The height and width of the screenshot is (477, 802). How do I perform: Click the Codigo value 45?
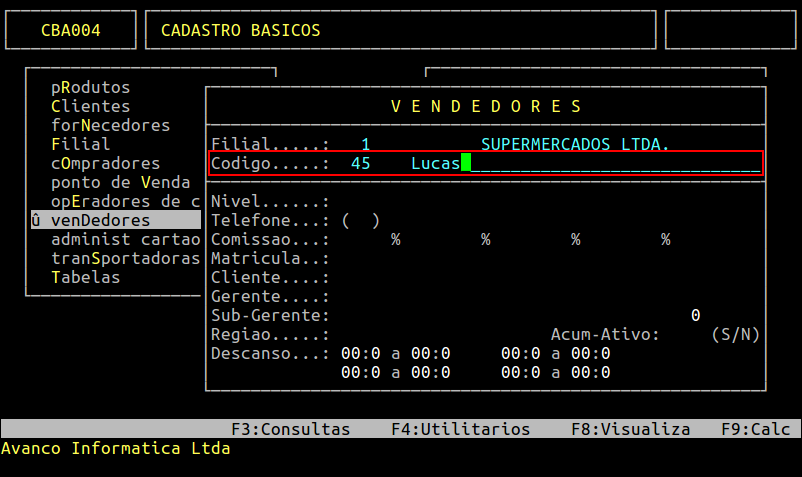pos(361,164)
